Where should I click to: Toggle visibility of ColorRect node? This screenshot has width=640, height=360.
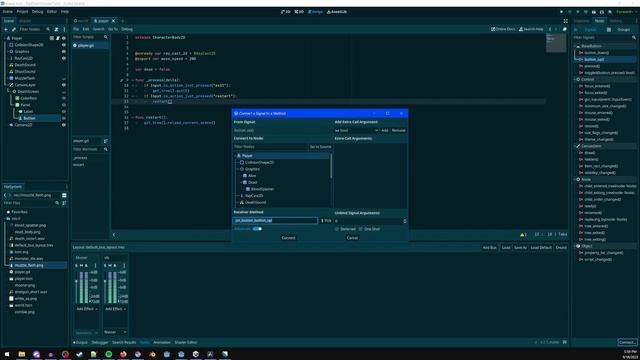pyautogui.click(x=64, y=98)
